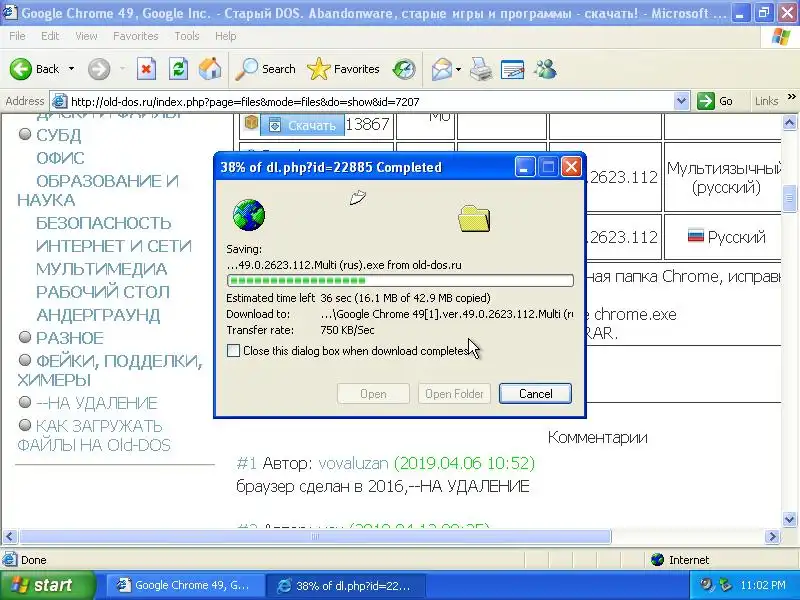This screenshot has width=800, height=600.
Task: Open the Tools menu
Action: point(187,36)
